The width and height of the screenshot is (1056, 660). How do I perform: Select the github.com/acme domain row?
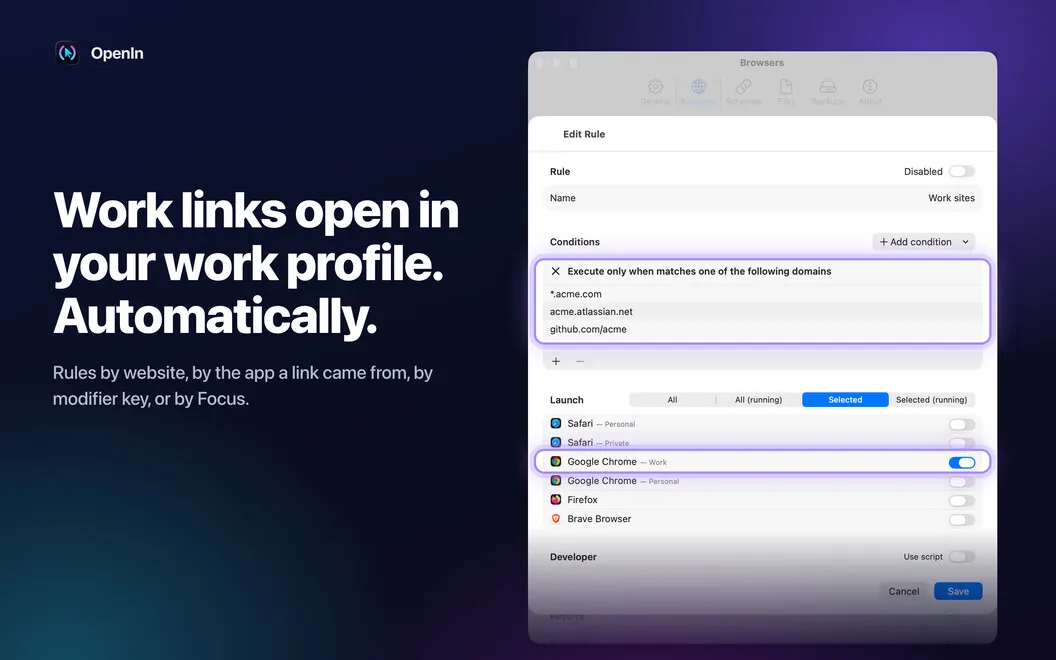click(762, 329)
